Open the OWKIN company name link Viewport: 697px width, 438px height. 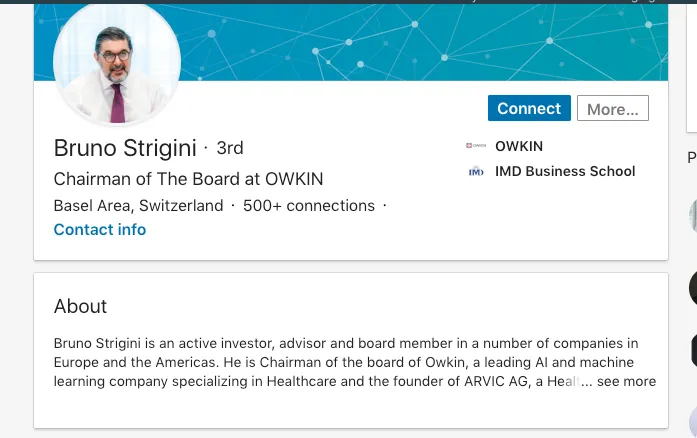pos(519,146)
